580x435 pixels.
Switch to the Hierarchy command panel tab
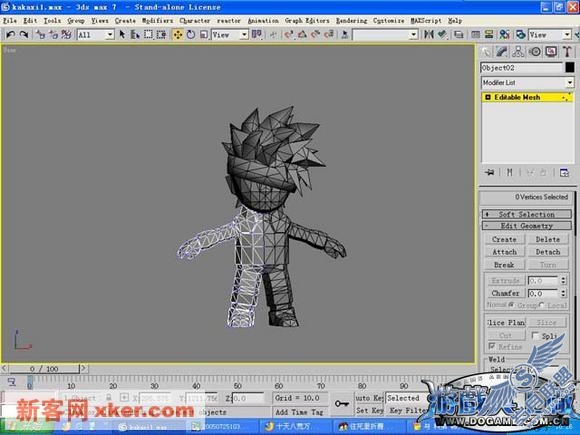pyautogui.click(x=518, y=52)
